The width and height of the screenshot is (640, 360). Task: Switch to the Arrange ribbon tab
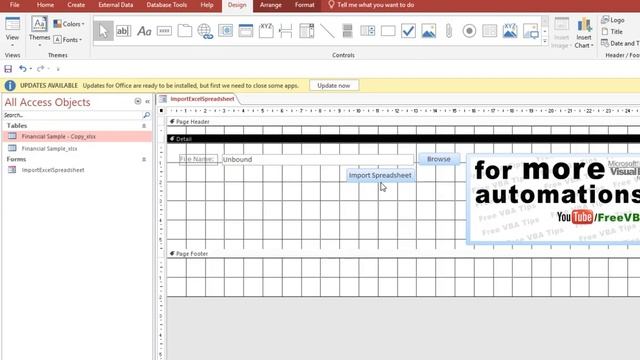(270, 5)
